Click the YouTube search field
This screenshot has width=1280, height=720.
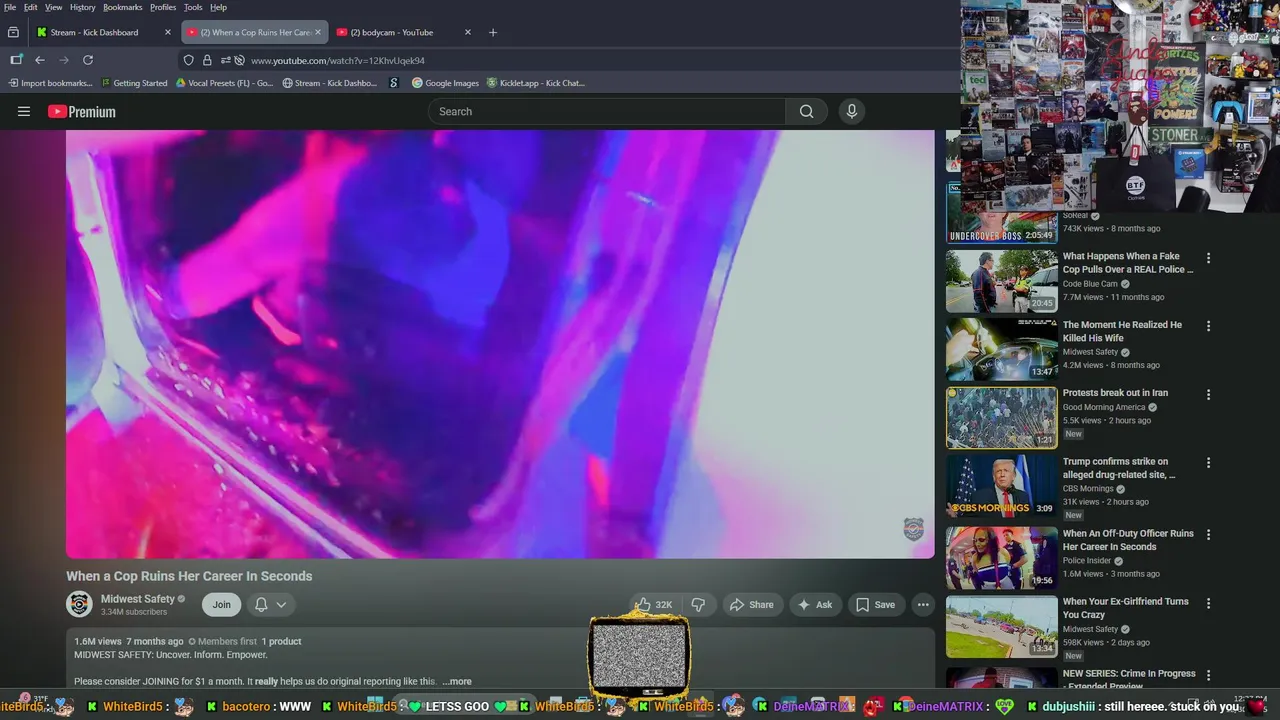click(607, 112)
